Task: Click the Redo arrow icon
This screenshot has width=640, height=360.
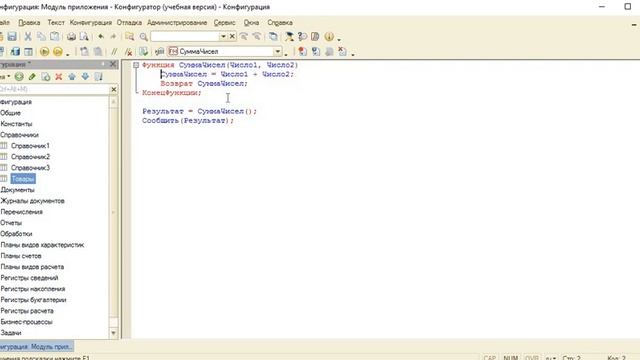Action: coord(113,37)
